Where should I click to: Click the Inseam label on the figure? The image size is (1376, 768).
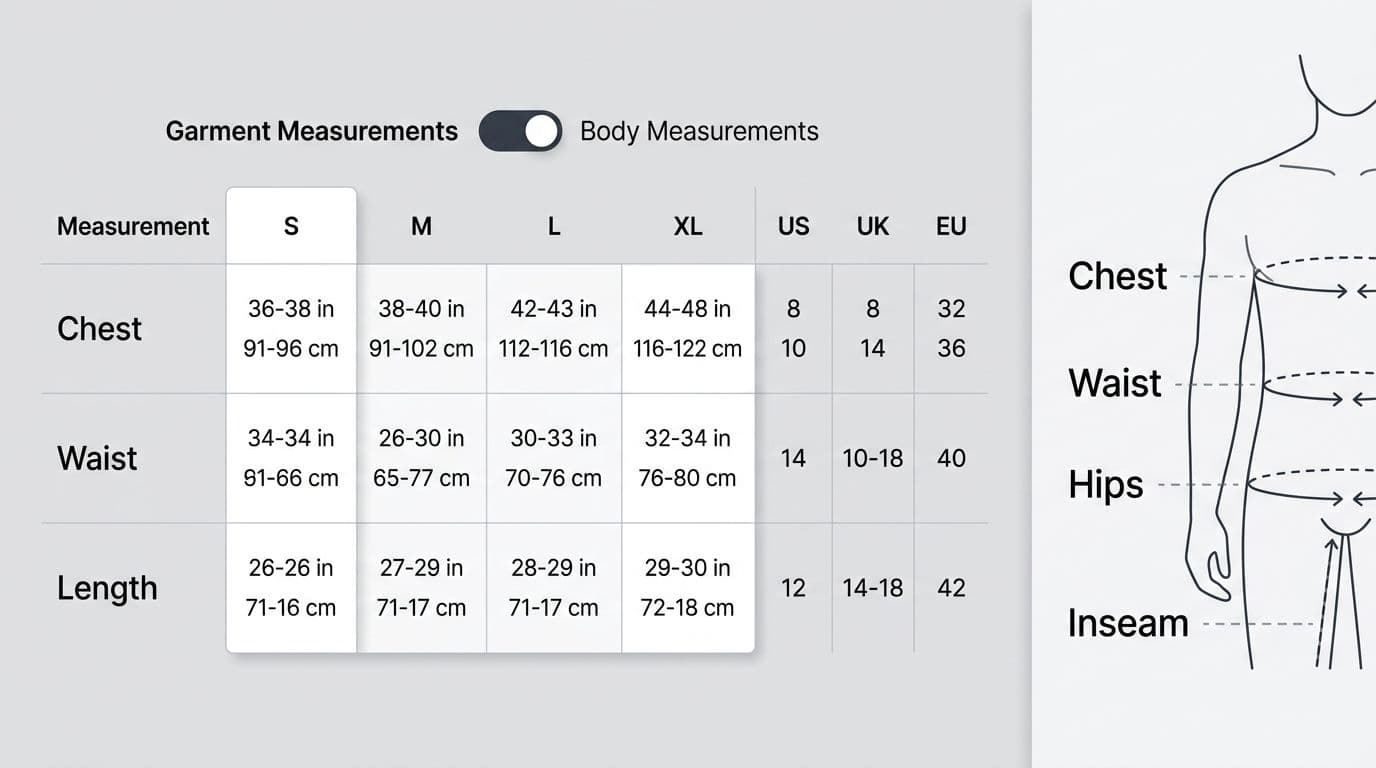click(1128, 623)
